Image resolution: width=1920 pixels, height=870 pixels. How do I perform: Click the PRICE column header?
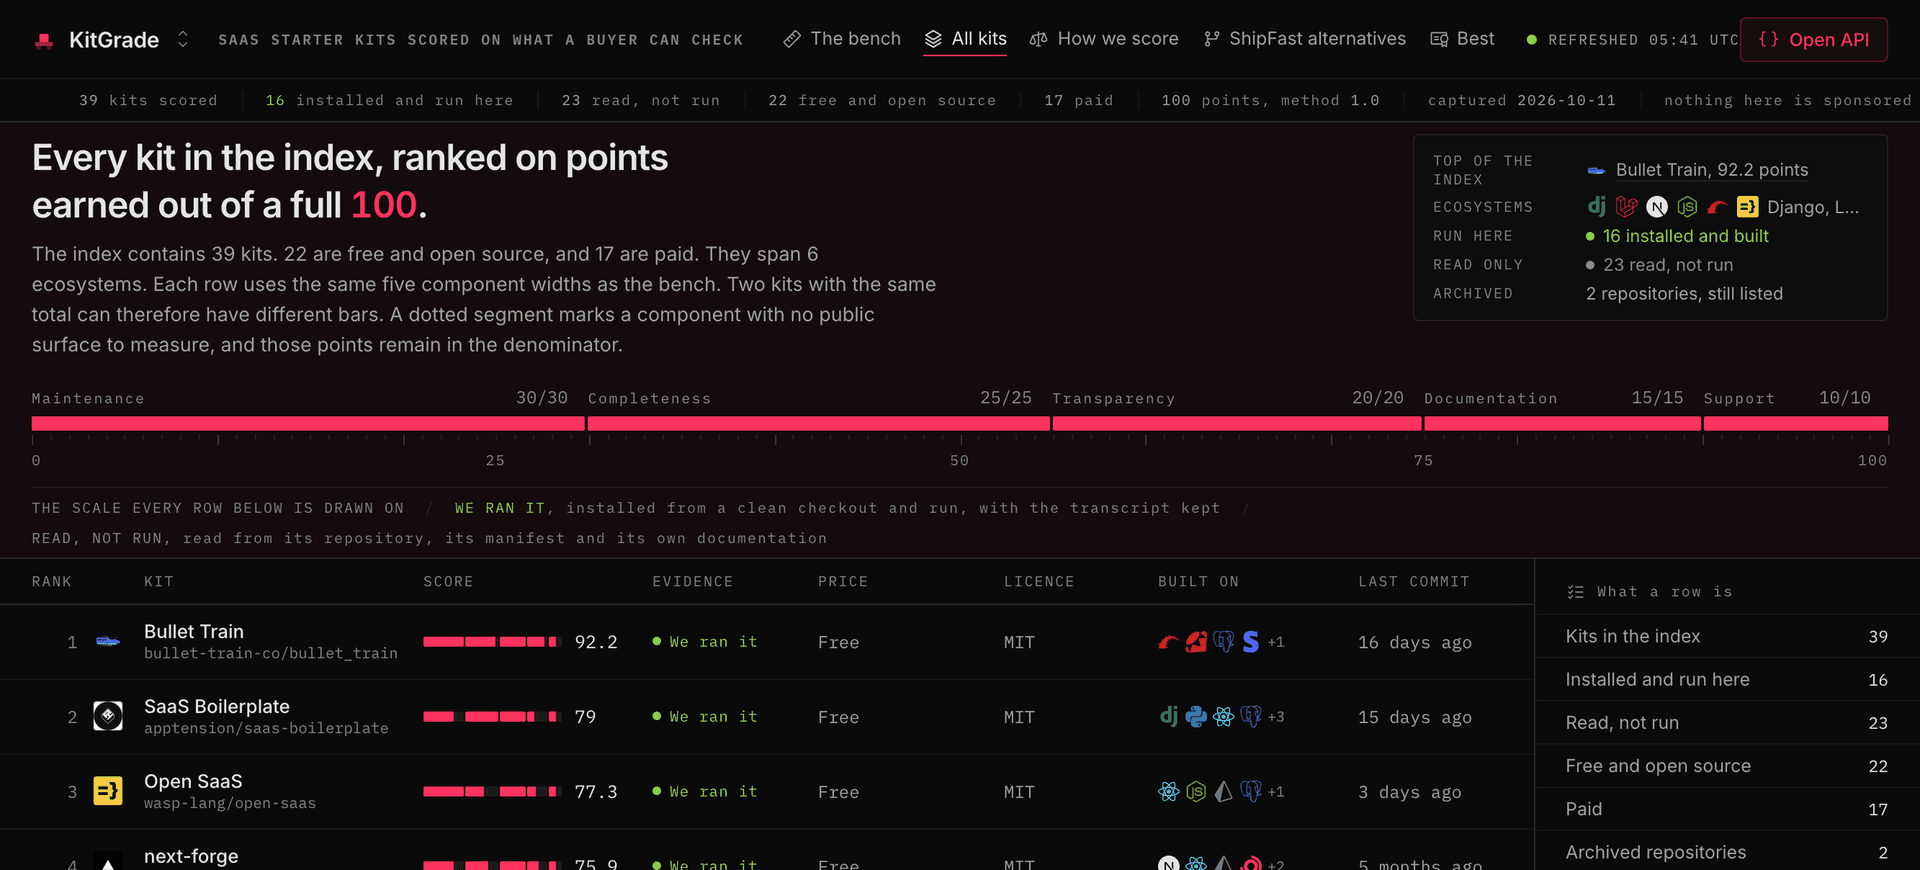pos(843,581)
